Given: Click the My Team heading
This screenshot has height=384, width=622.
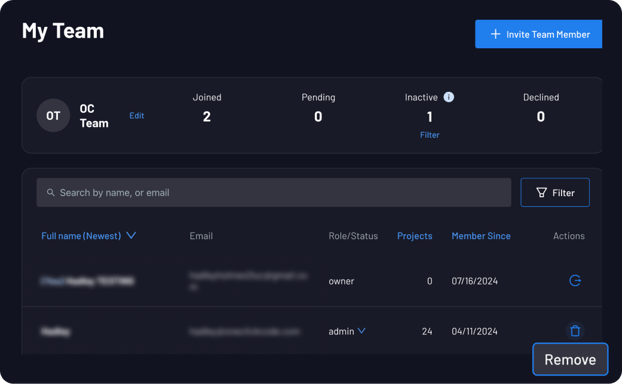Looking at the screenshot, I should [x=63, y=31].
